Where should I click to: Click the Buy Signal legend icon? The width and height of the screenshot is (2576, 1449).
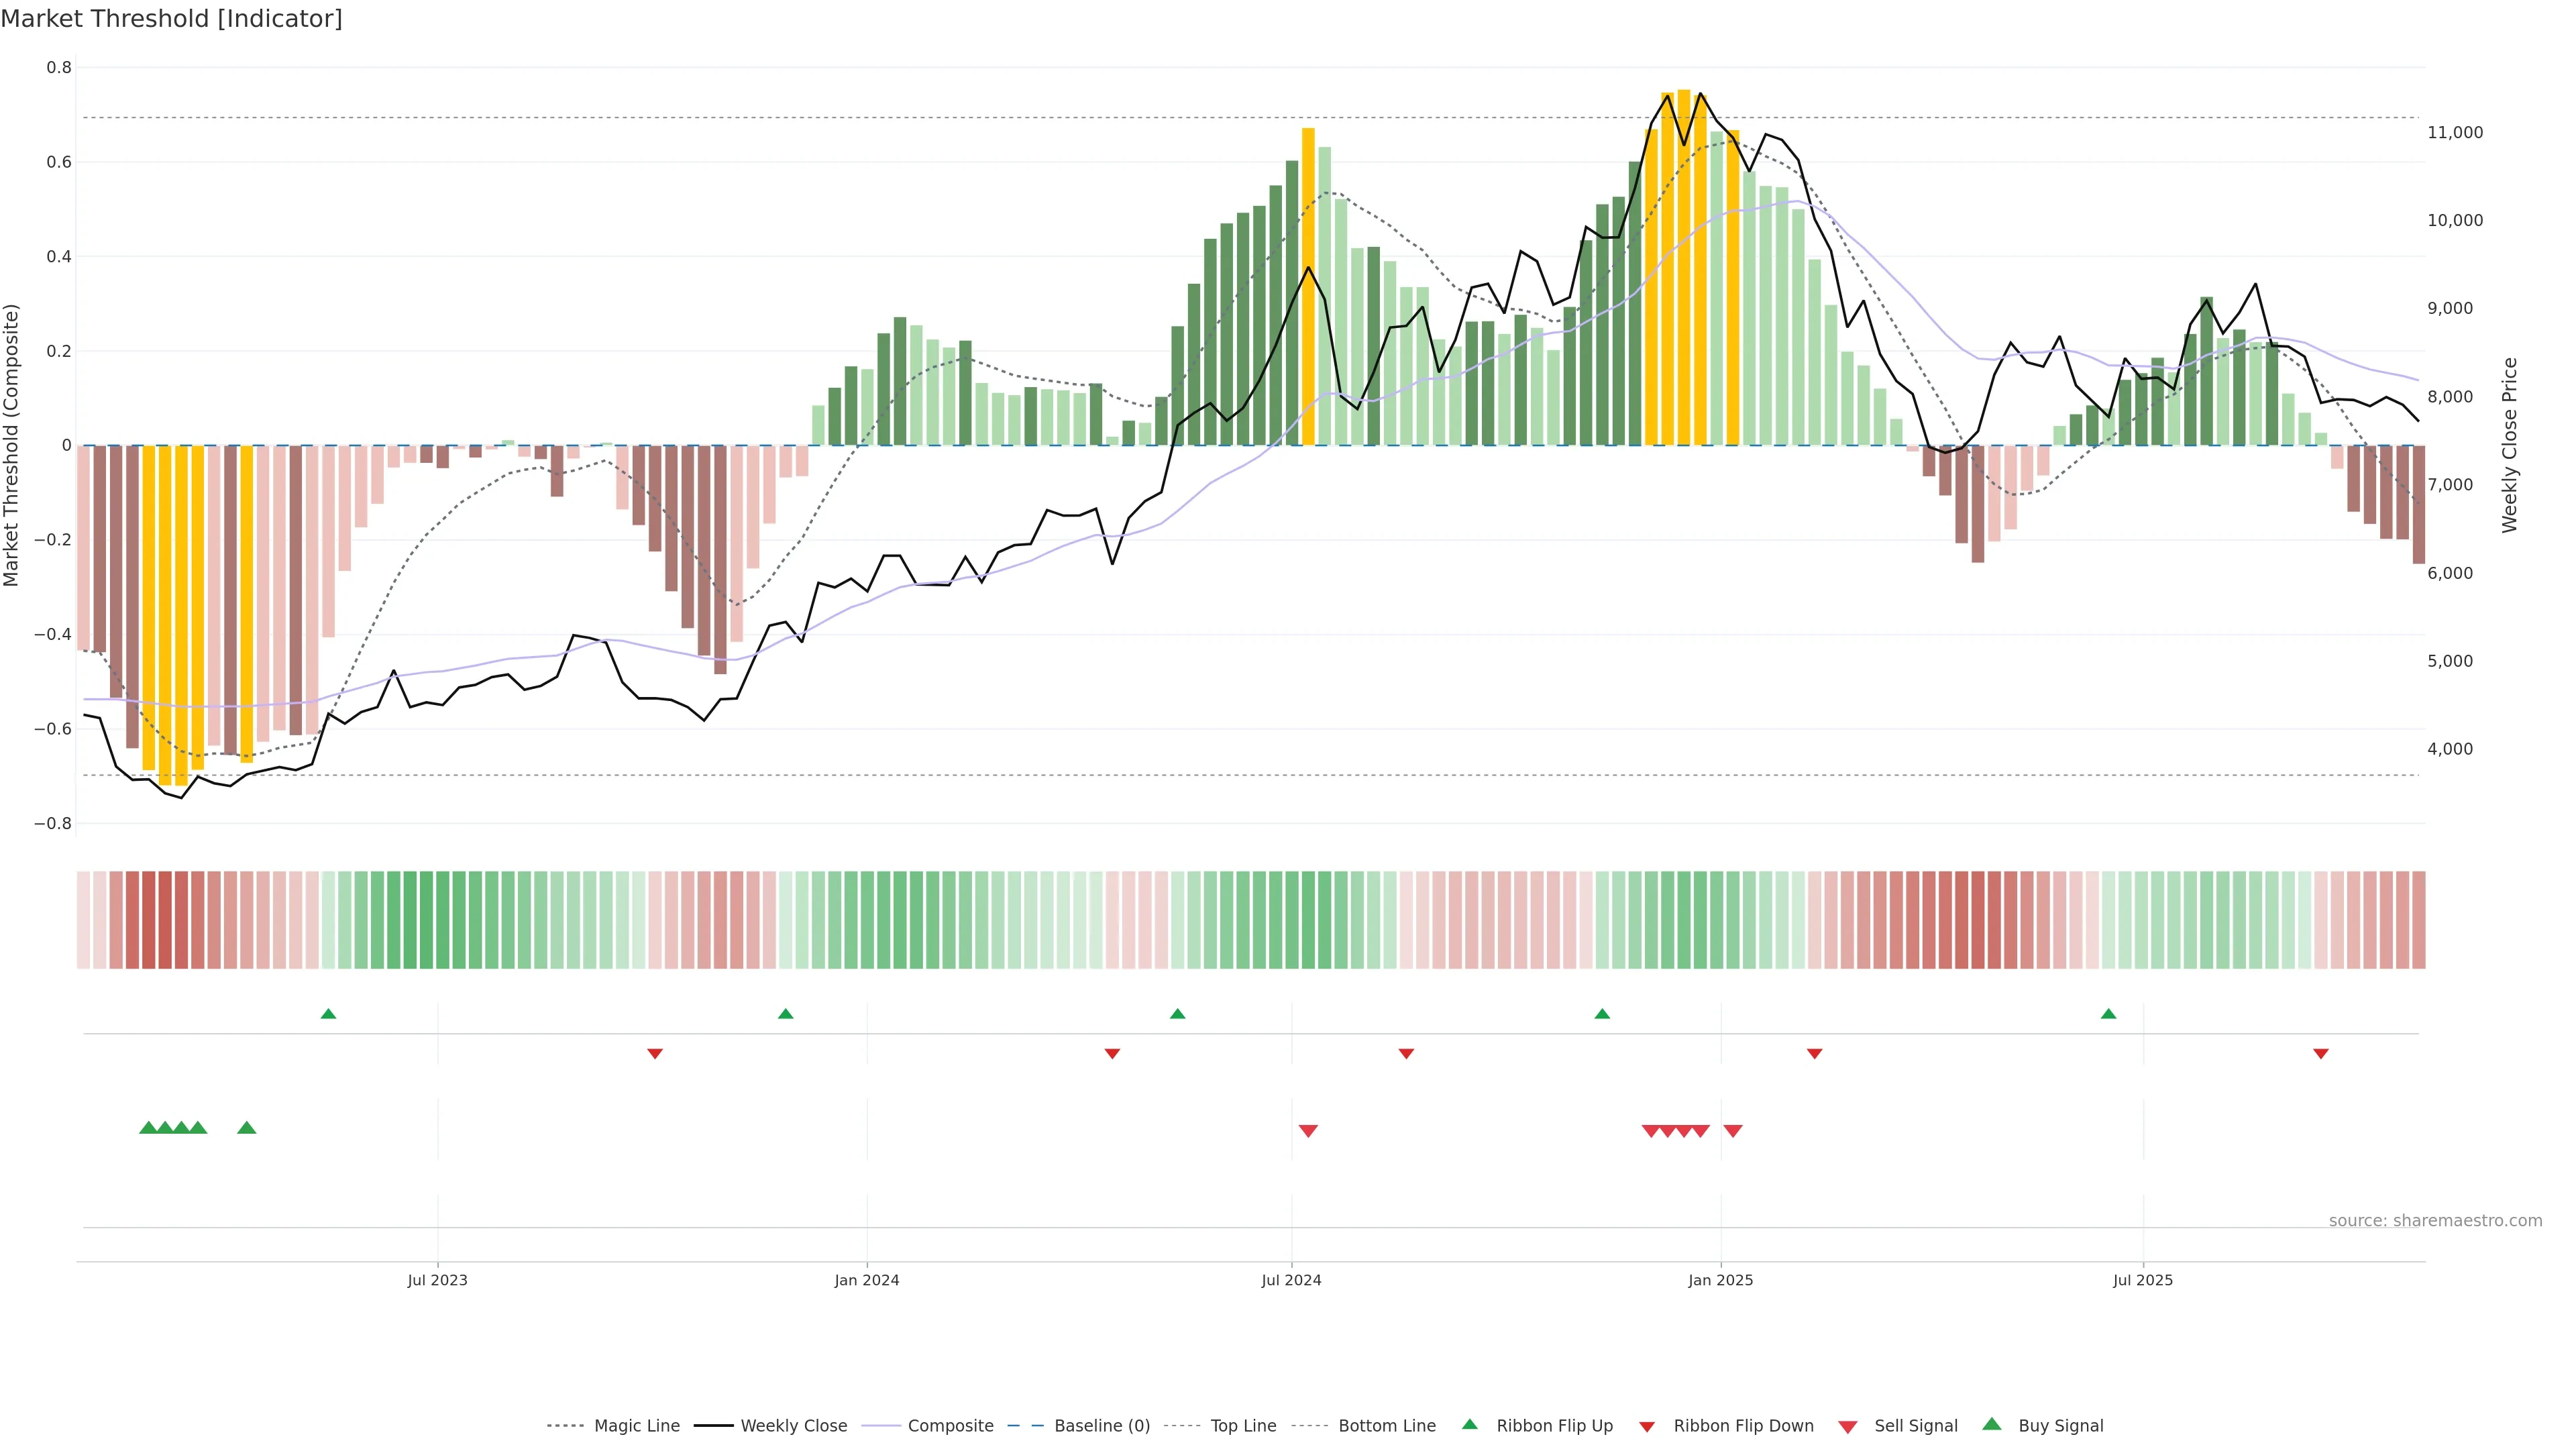pos(1992,1424)
